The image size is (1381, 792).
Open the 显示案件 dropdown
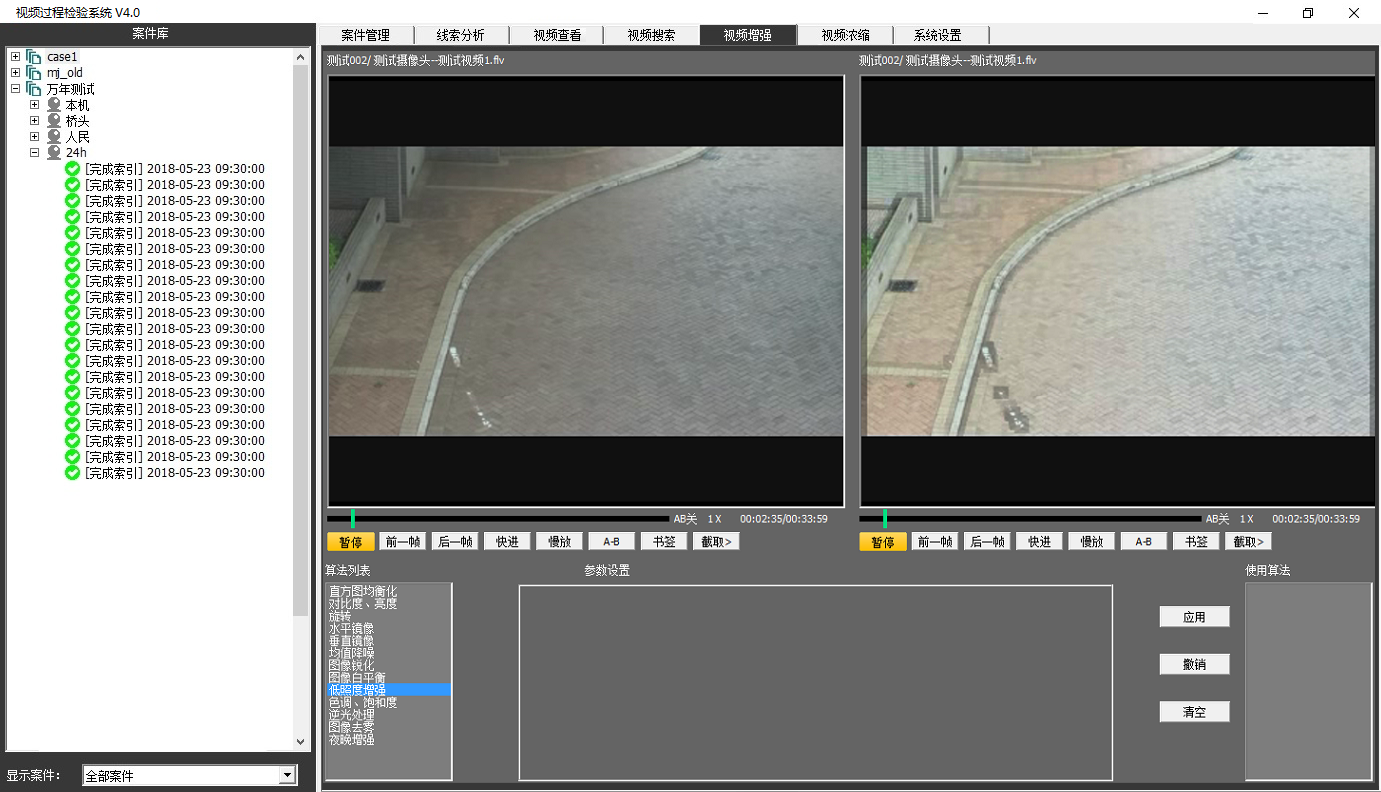pos(288,775)
